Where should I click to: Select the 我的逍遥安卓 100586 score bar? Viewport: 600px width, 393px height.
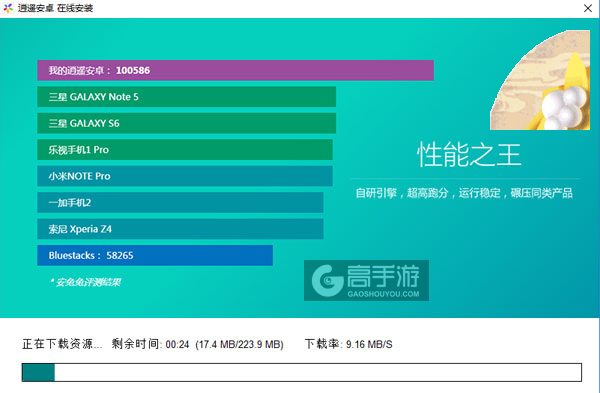tap(235, 70)
